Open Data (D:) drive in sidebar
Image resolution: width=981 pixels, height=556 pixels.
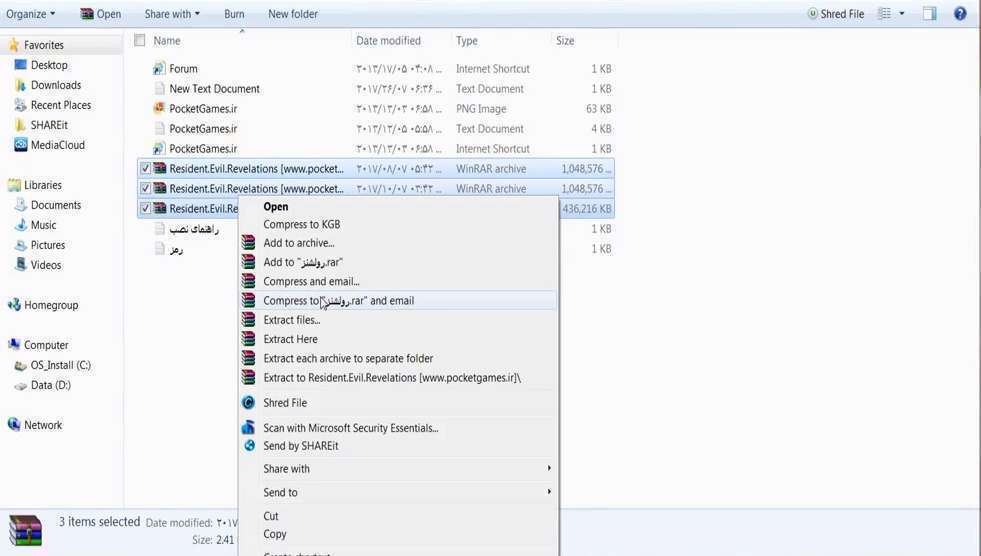51,385
